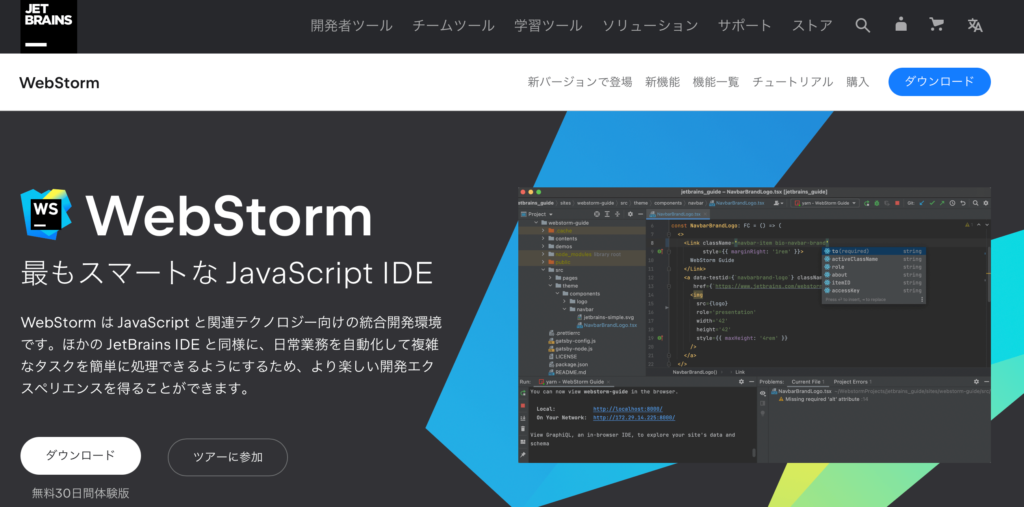This screenshot has height=507, width=1024.
Task: Open the 新バージョンで登場 link
Action: pyautogui.click(x=580, y=82)
